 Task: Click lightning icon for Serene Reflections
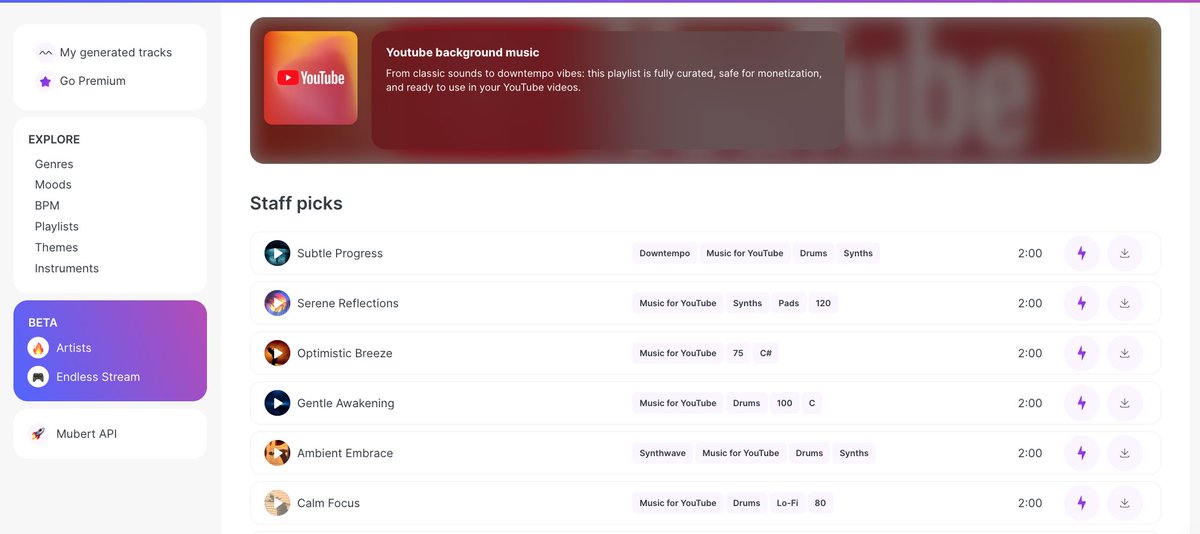click(x=1081, y=303)
